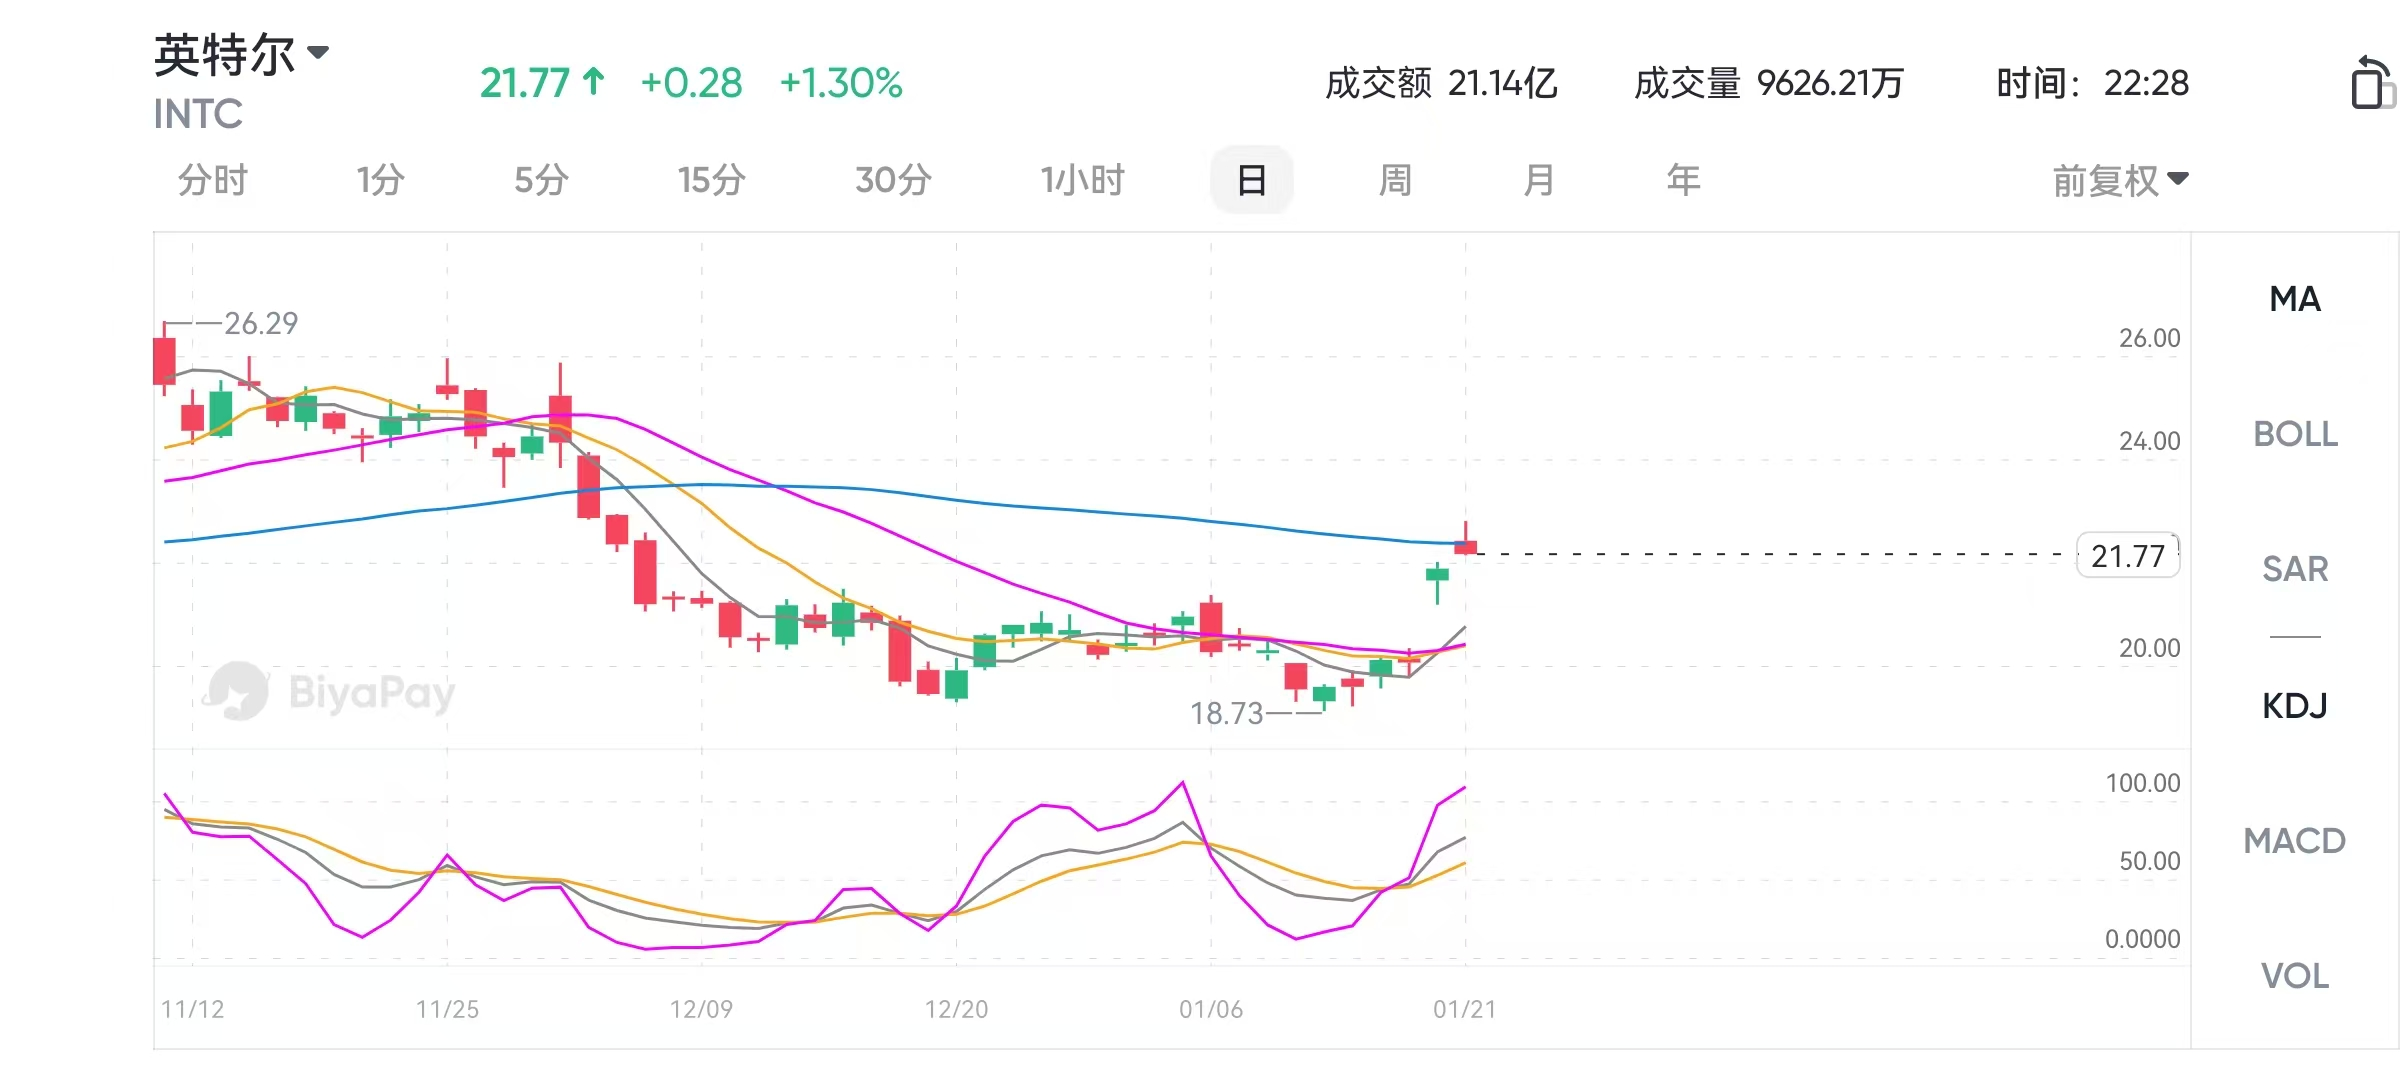Switch chart to 30分 interval
This screenshot has height=1080, width=2400.
[893, 181]
